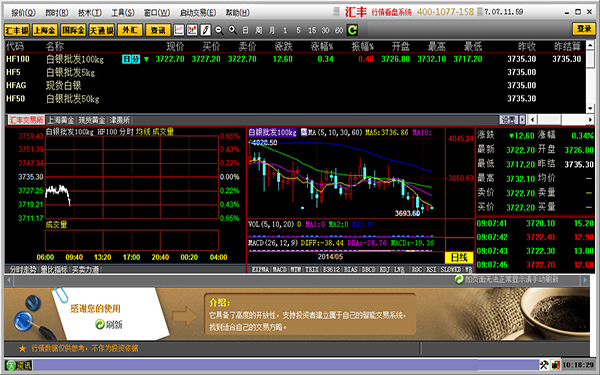The height and width of the screenshot is (375, 600).
Task: Open the 启动交易(E) menu
Action: (198, 13)
